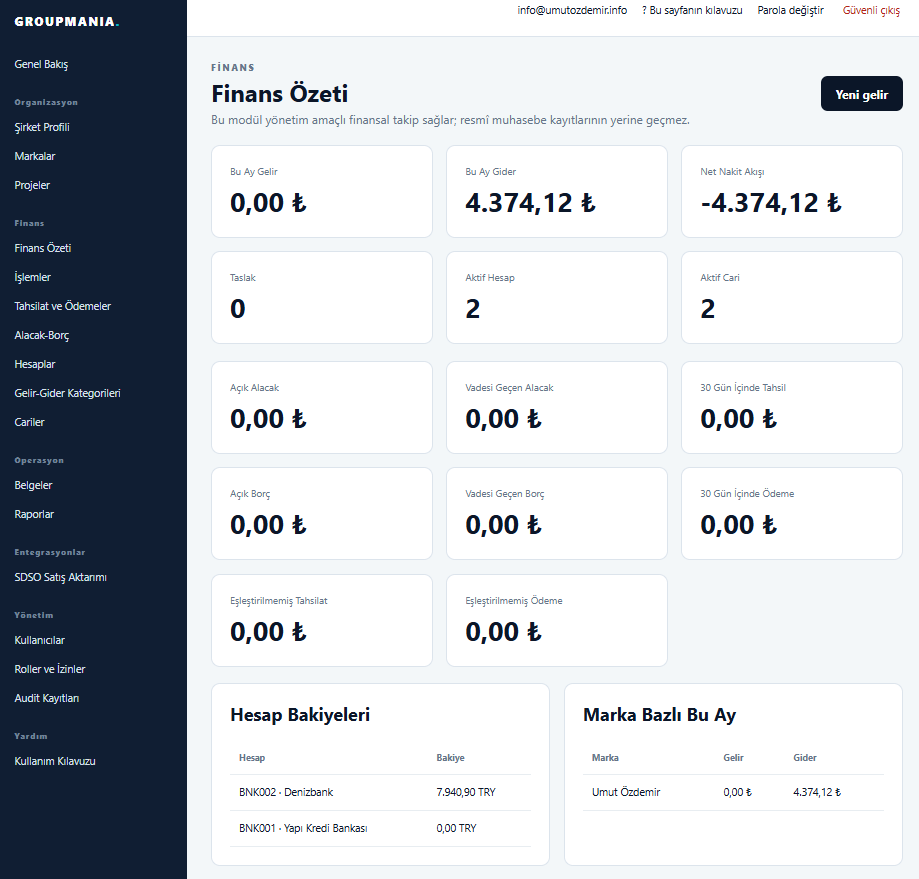Open Şirket Profili page

click(x=42, y=127)
